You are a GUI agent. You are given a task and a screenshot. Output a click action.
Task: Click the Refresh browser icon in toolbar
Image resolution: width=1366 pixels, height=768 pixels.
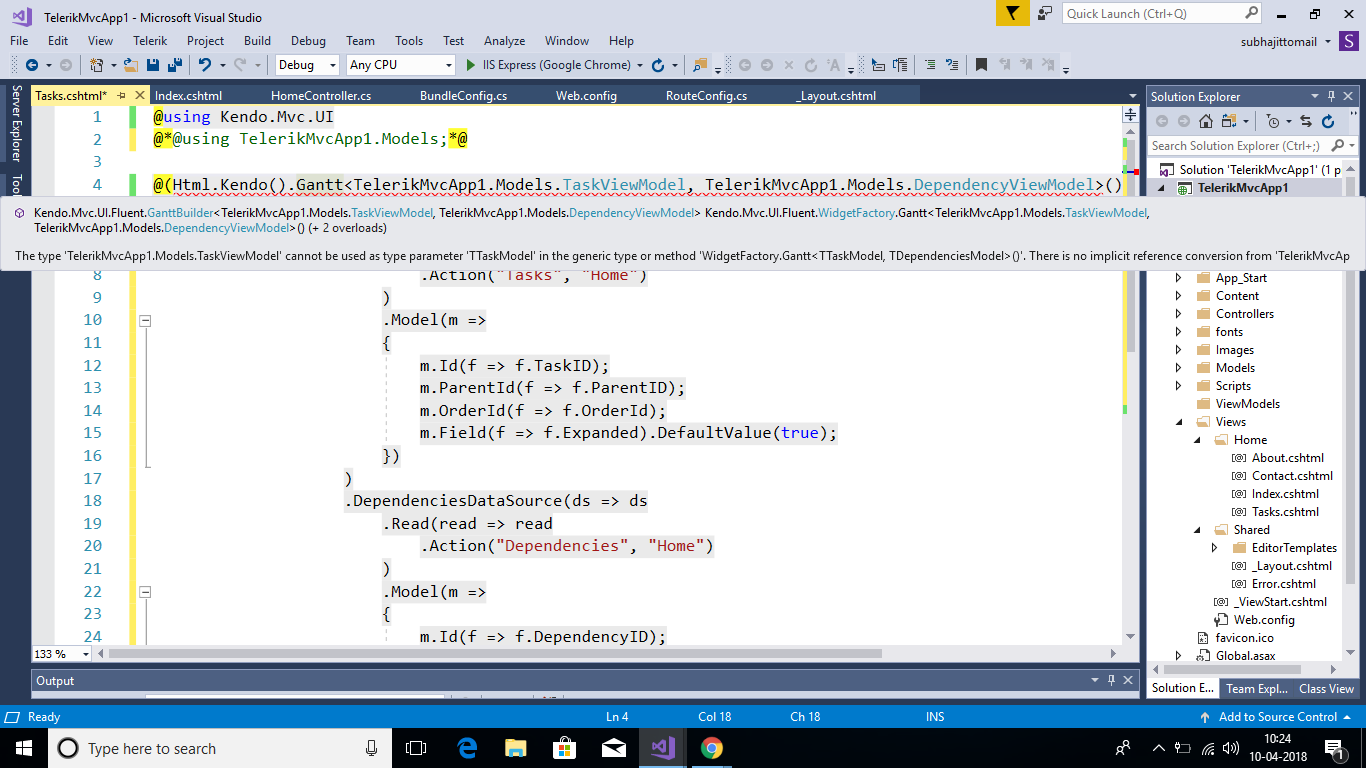pos(658,65)
